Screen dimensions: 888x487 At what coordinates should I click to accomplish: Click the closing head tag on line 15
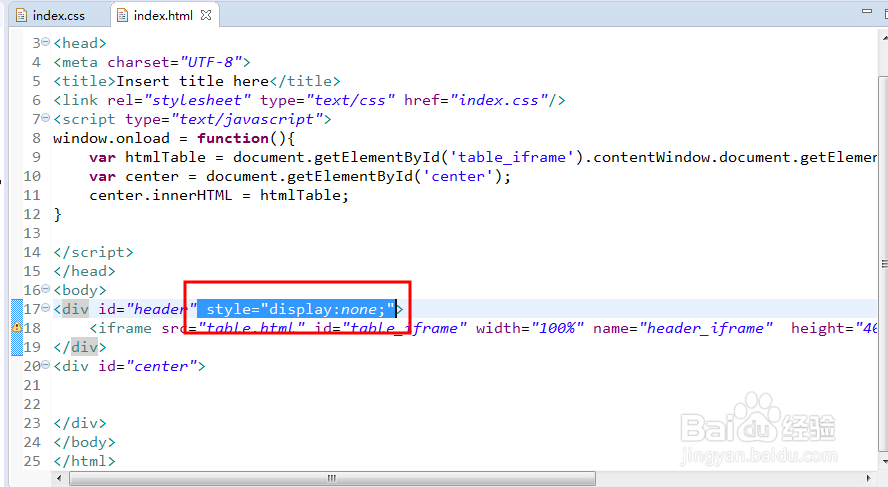84,271
